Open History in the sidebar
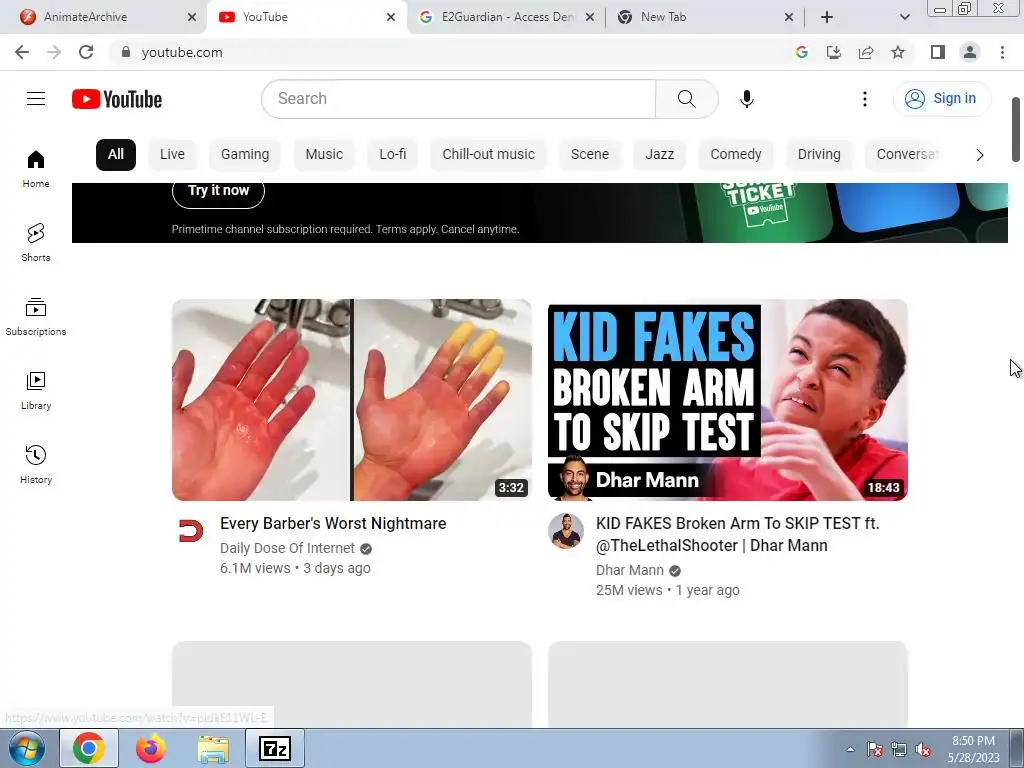The height and width of the screenshot is (768, 1024). coord(36,464)
